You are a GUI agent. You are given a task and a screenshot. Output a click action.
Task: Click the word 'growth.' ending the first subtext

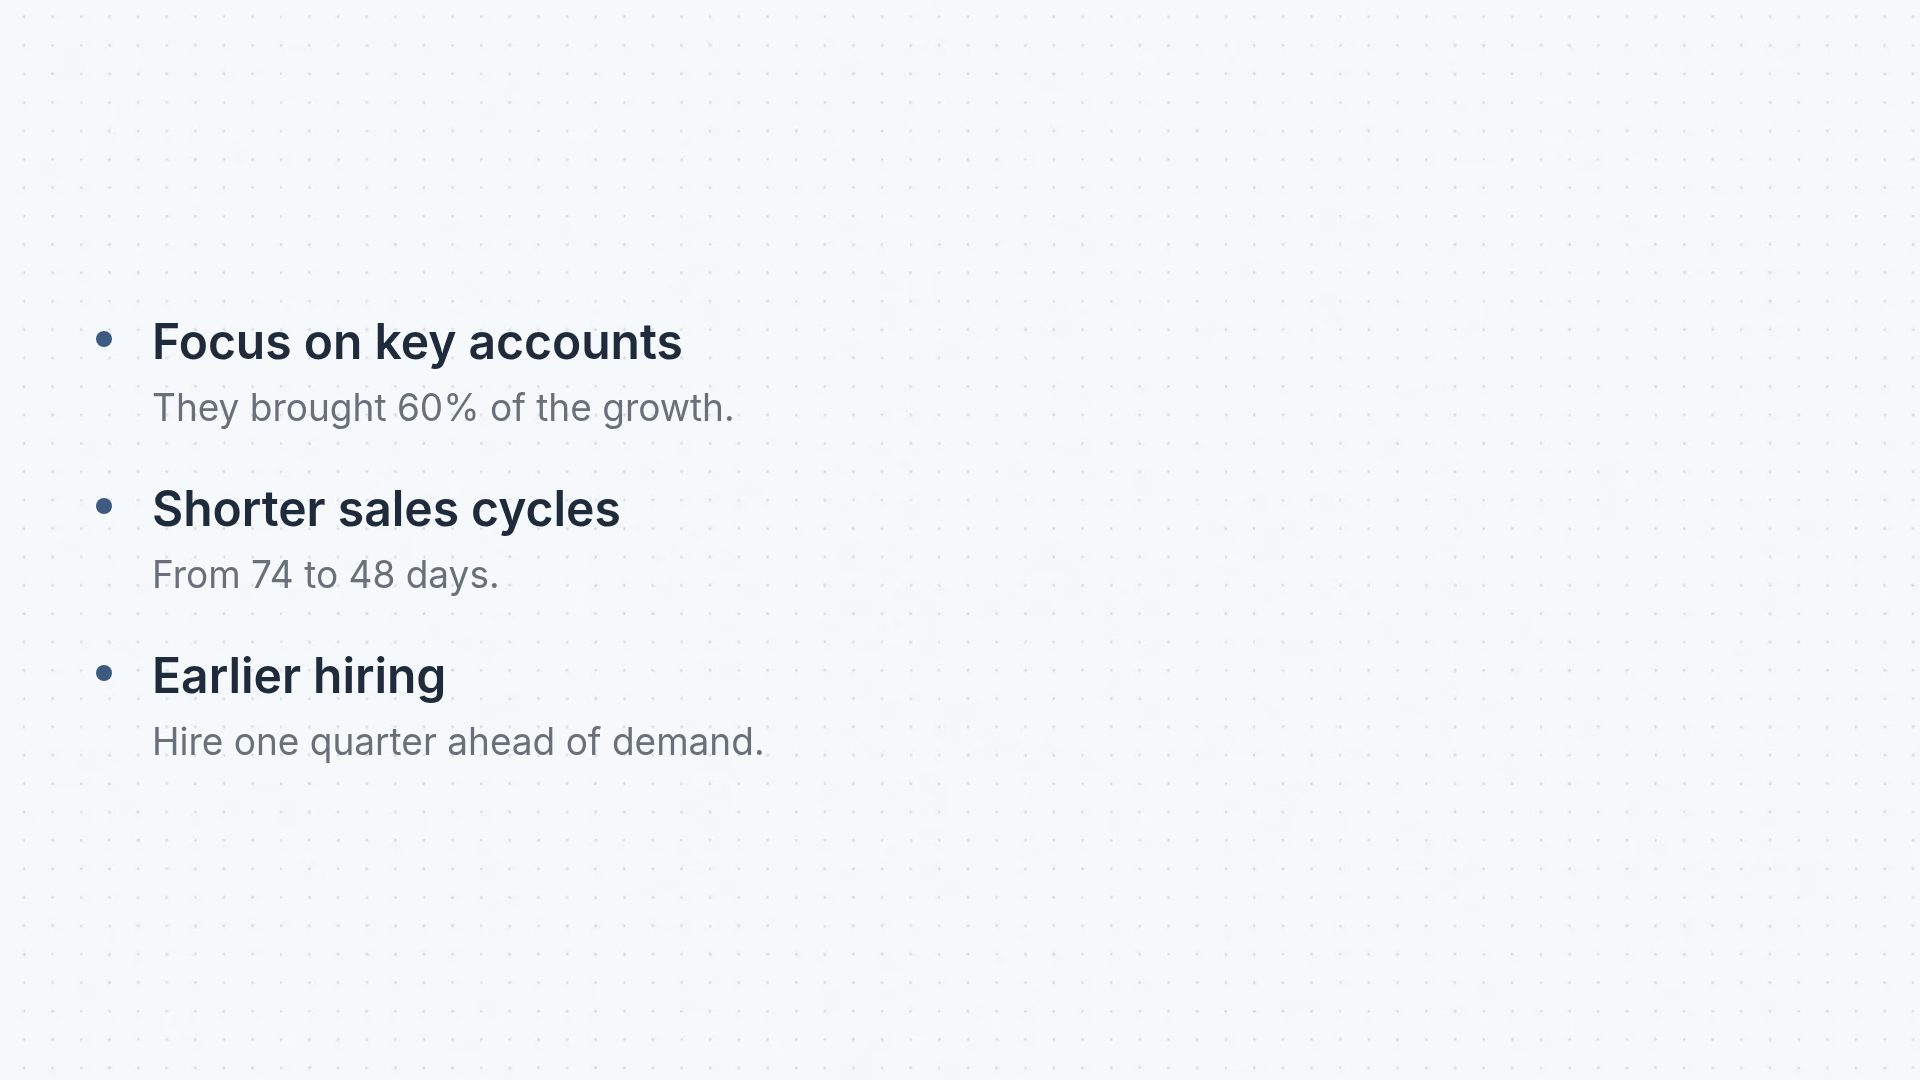tap(668, 410)
